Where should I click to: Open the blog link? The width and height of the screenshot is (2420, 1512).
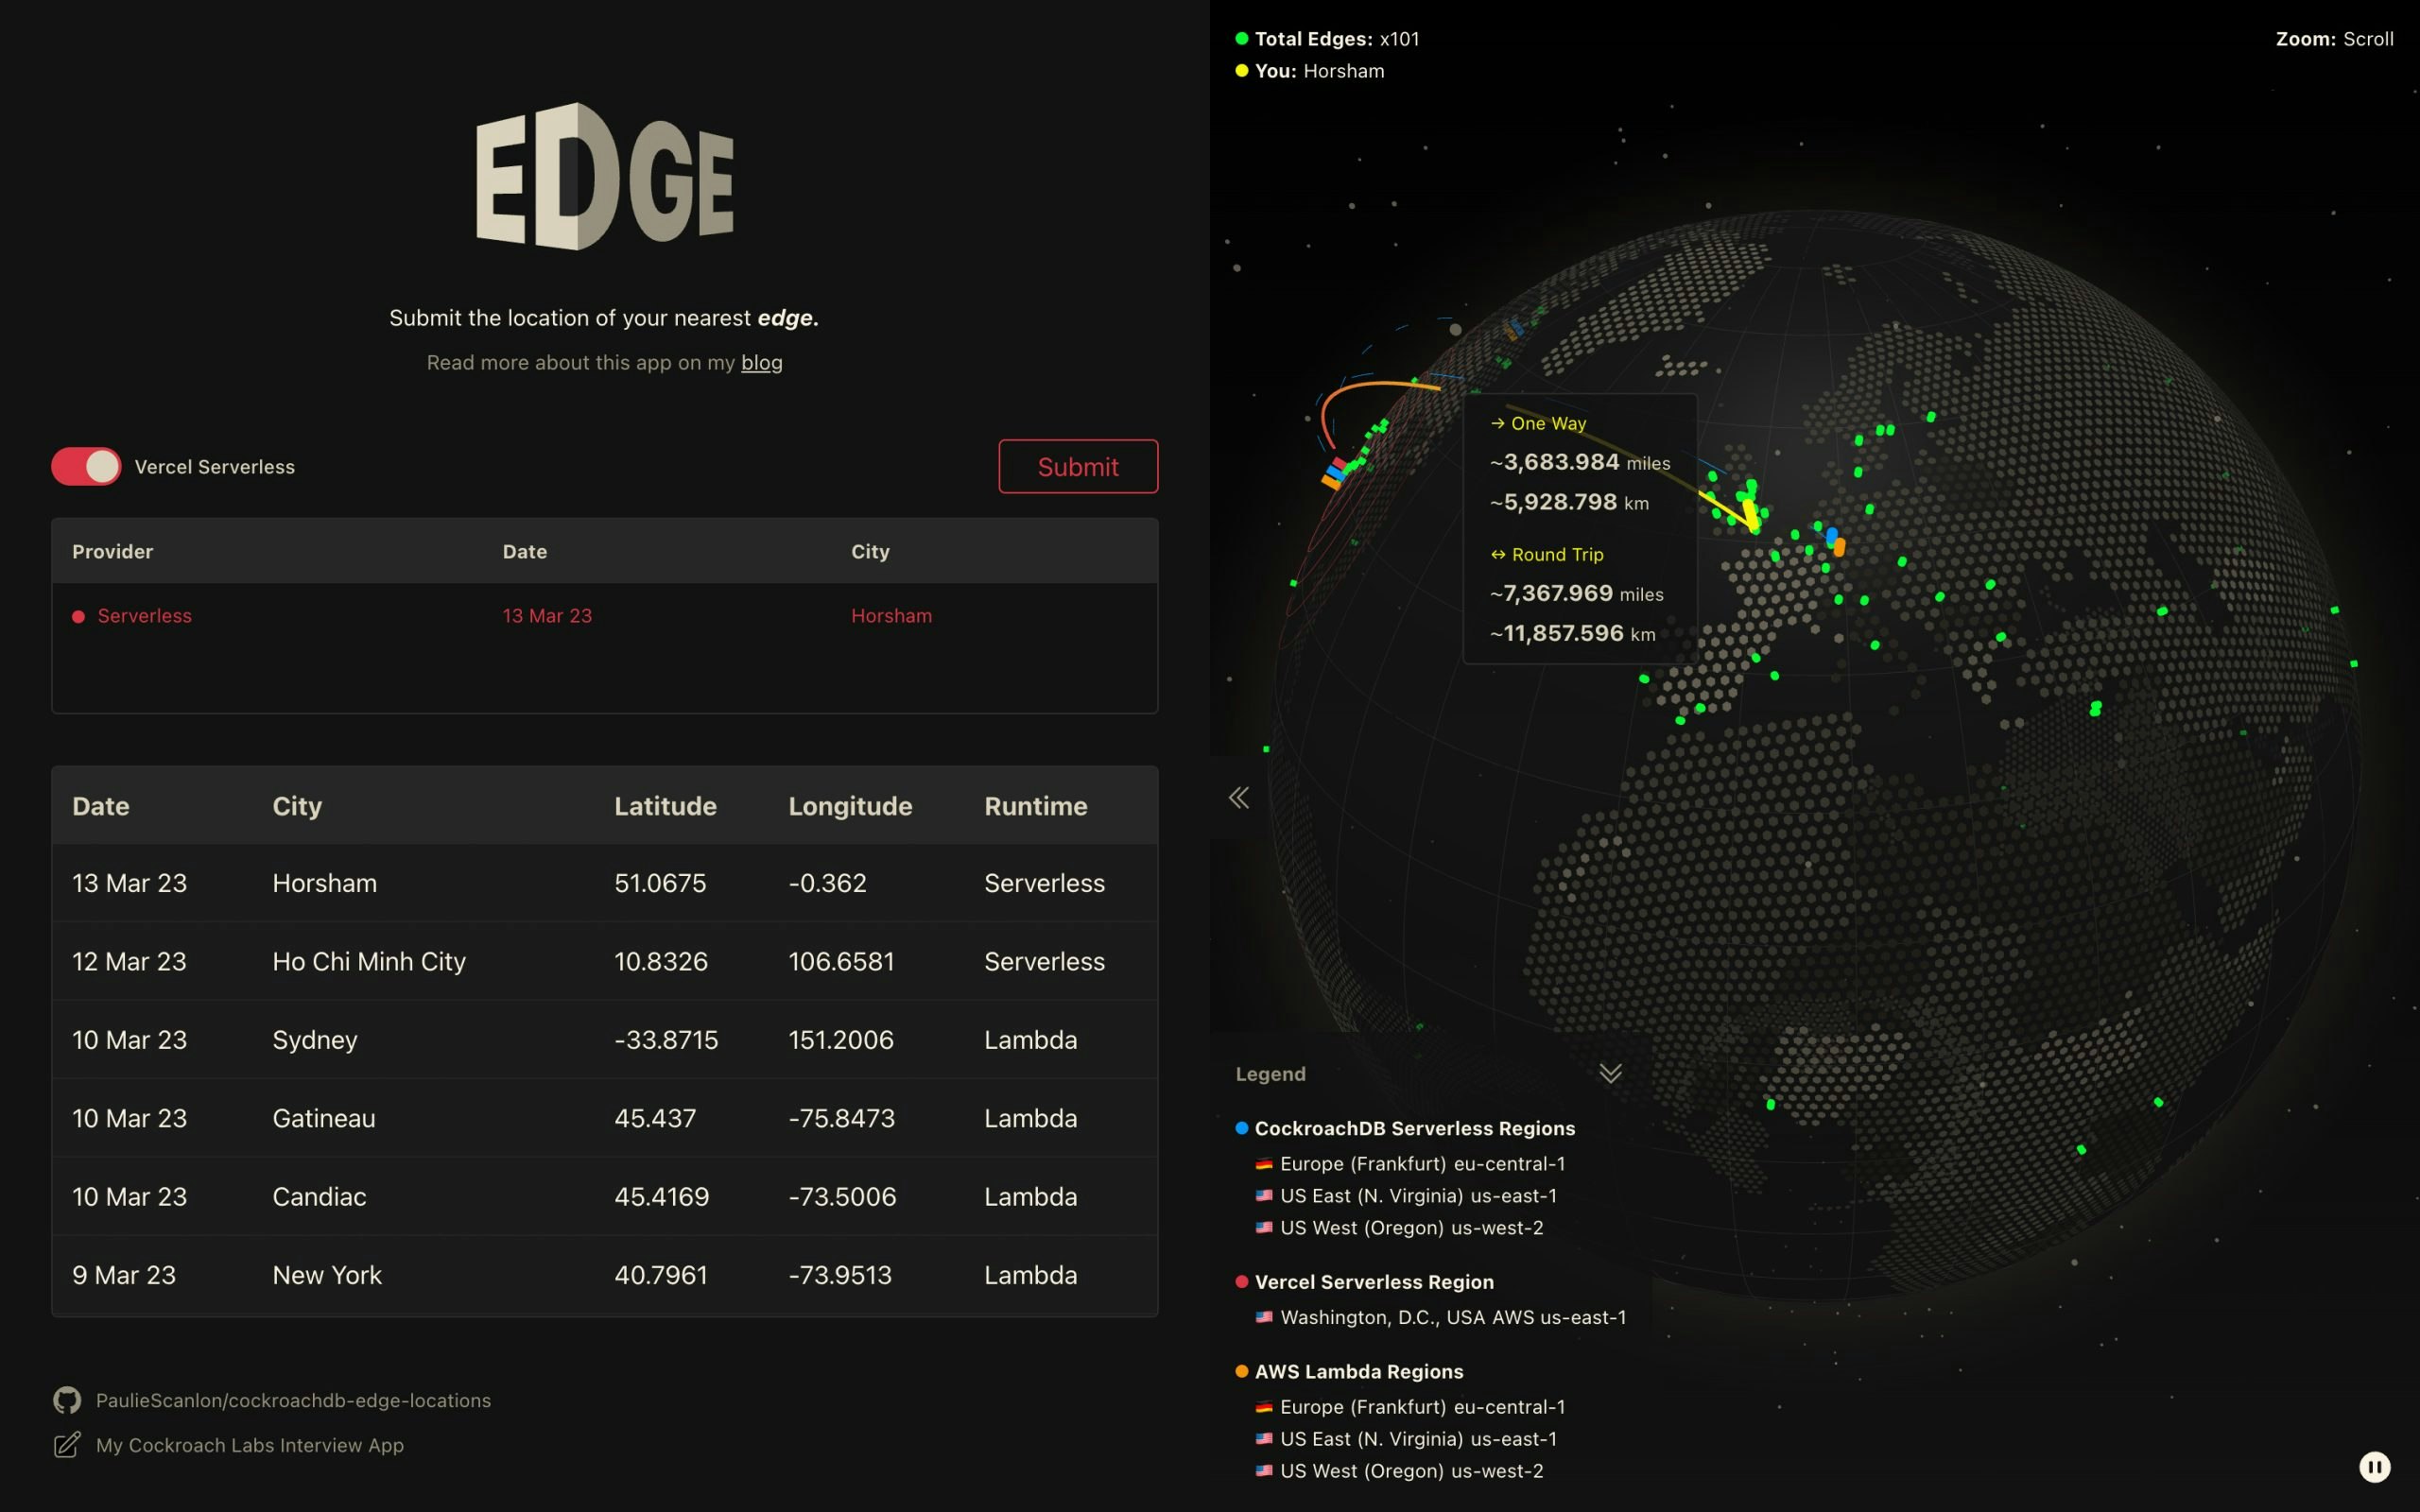click(x=761, y=362)
